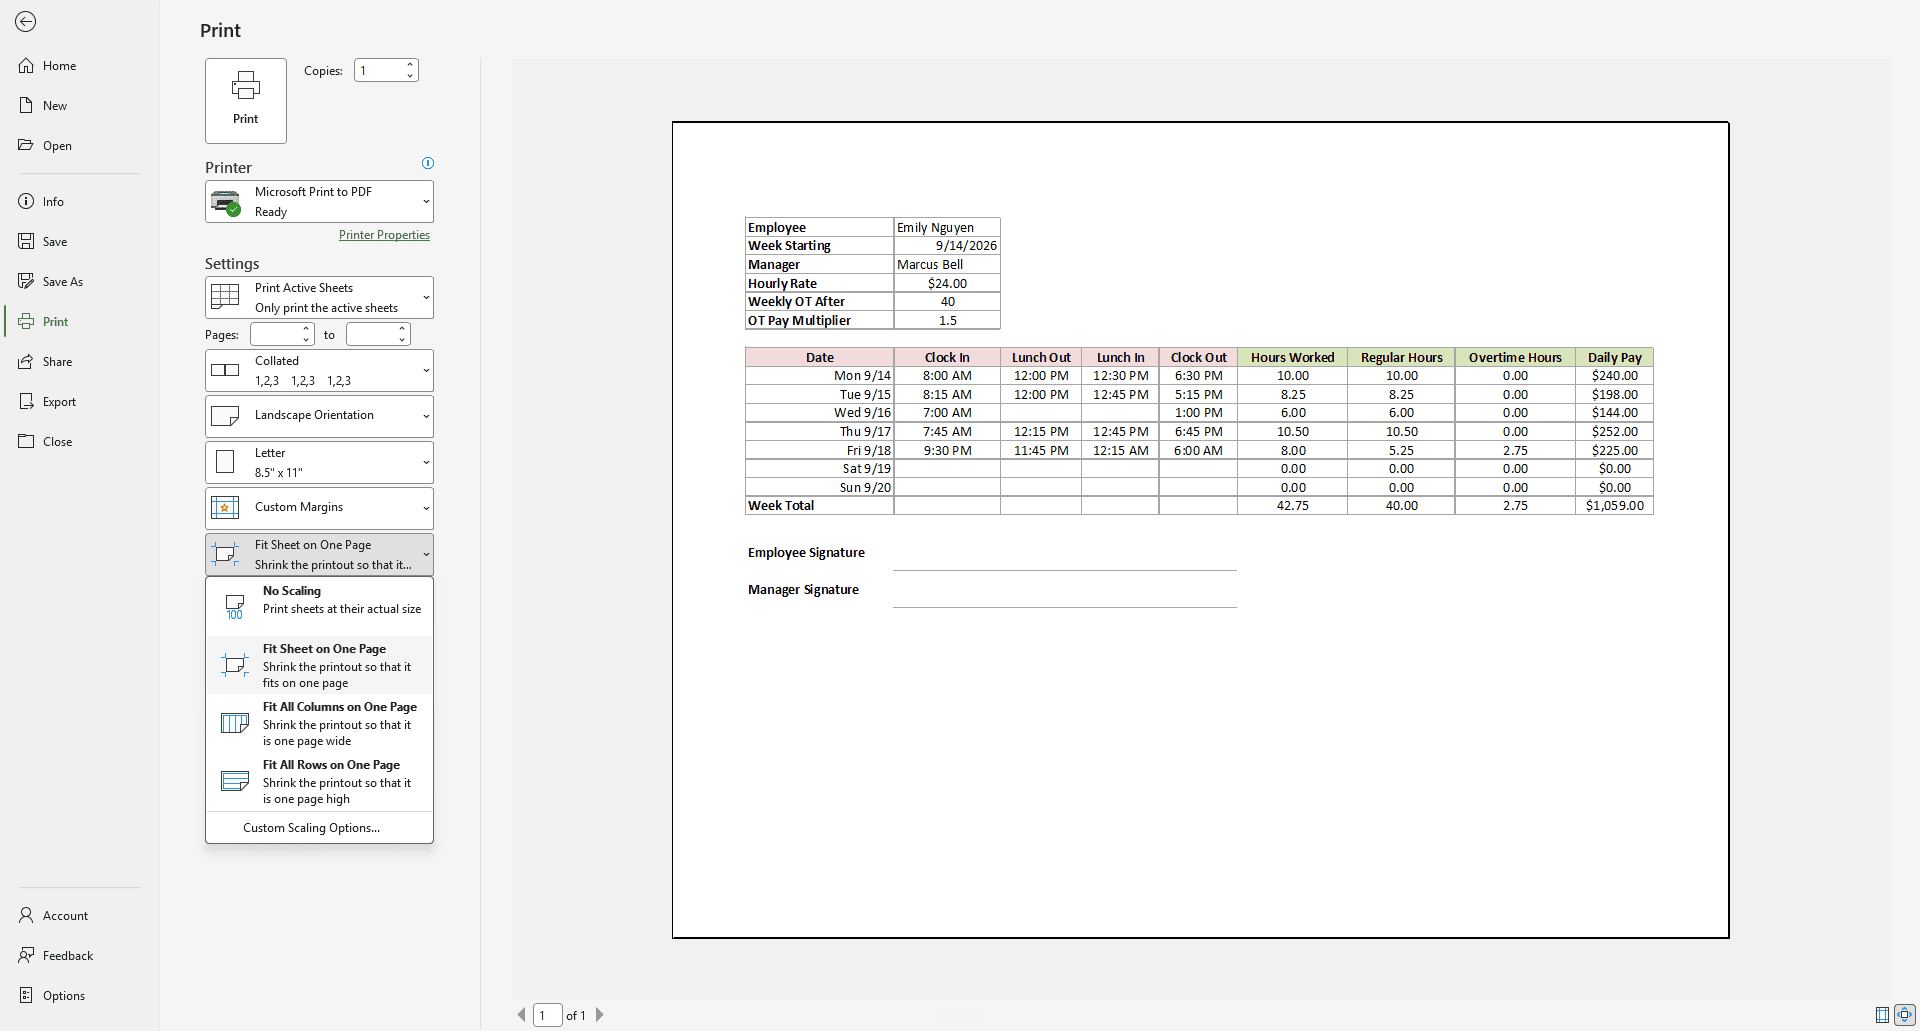This screenshot has width=1920, height=1031.
Task: Increase copies with the up spinner
Action: pyautogui.click(x=410, y=65)
